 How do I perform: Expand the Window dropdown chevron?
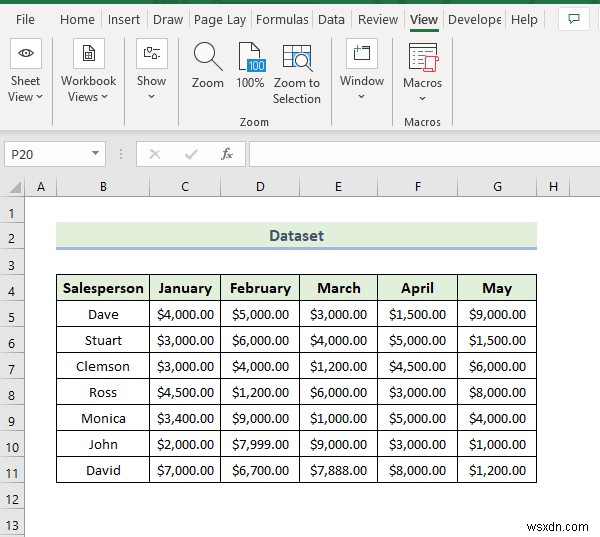[362, 96]
